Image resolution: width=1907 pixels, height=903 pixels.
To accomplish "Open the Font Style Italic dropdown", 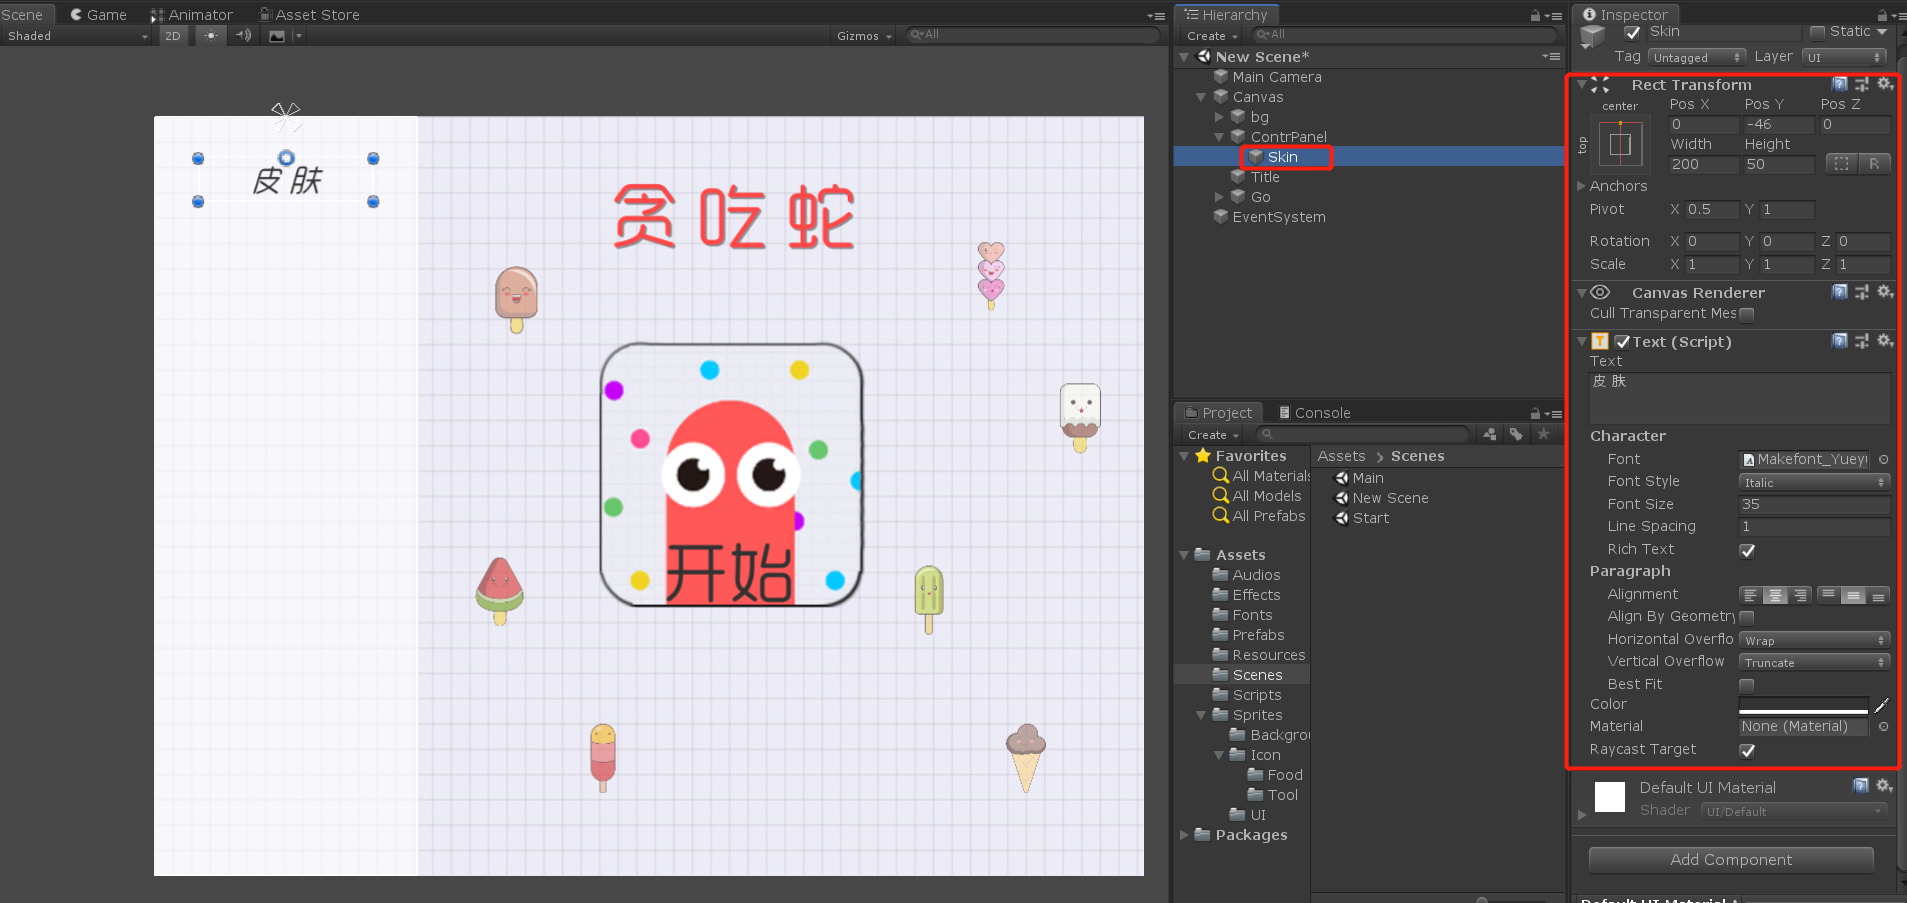I will [x=1813, y=482].
